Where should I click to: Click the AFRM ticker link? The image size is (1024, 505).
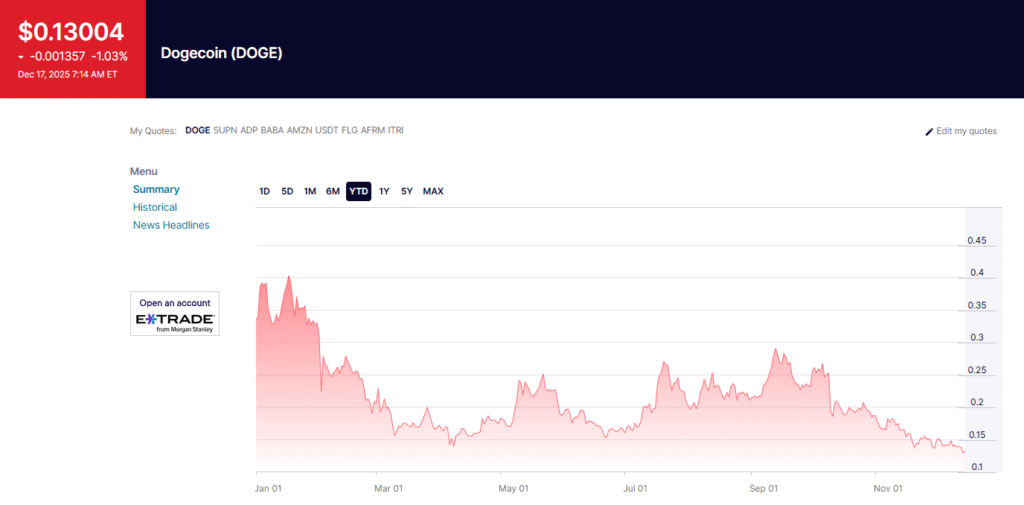coord(372,130)
